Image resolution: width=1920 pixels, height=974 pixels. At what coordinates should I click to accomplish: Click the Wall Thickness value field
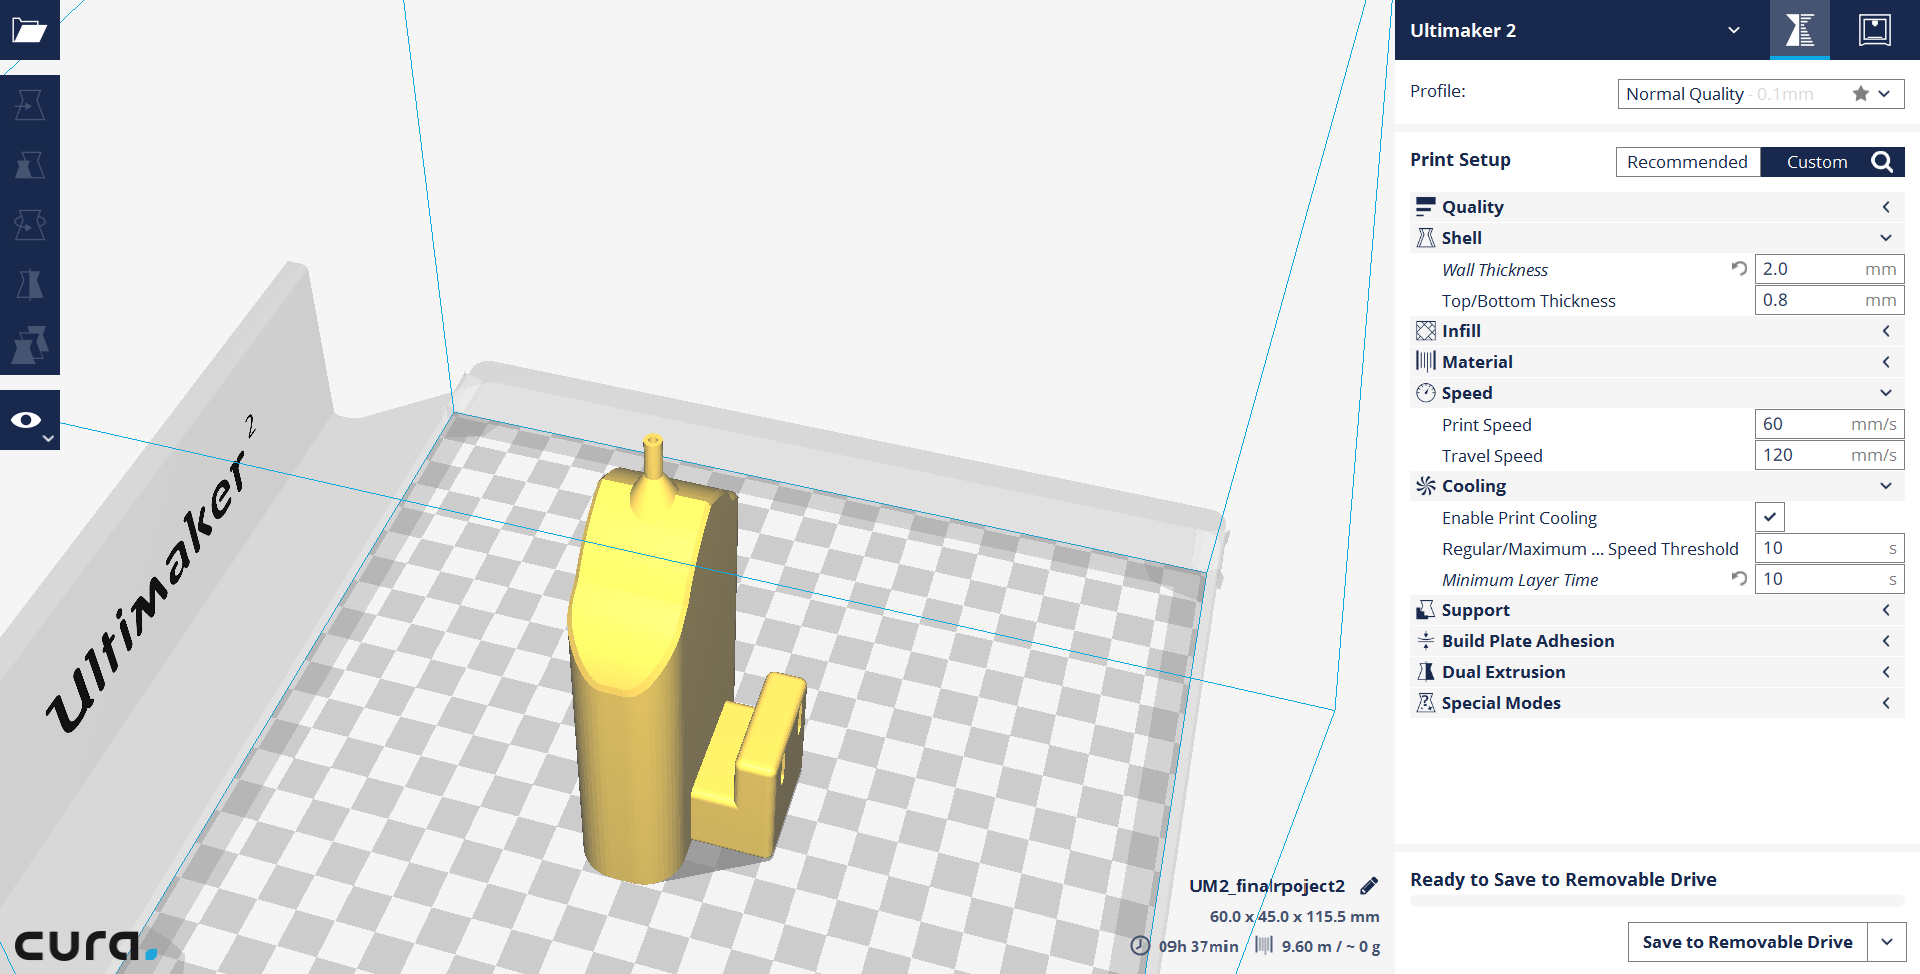tap(1829, 269)
